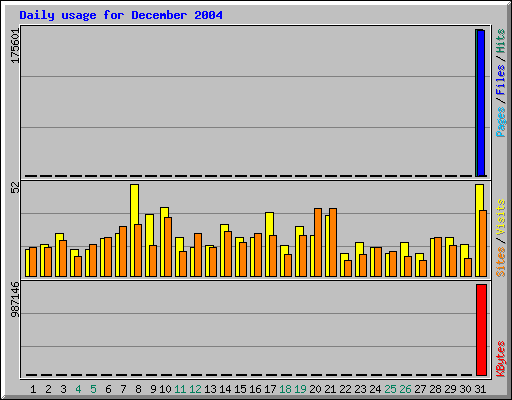Click the orange Sites bar on day 21
The image size is (512, 400).
point(333,242)
